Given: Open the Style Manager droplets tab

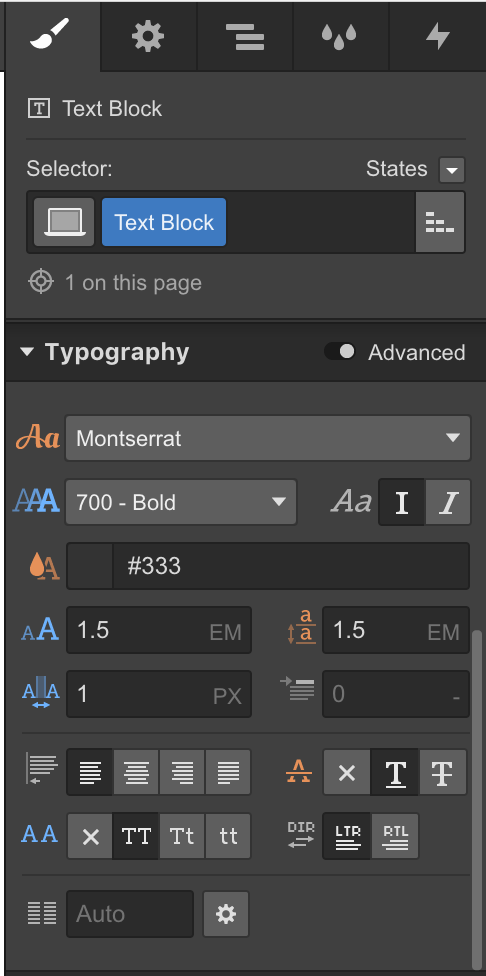Looking at the screenshot, I should 340,36.
